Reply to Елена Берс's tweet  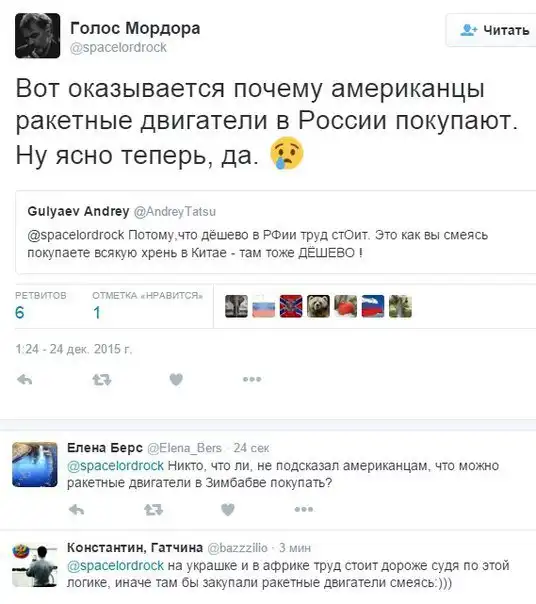point(76,510)
